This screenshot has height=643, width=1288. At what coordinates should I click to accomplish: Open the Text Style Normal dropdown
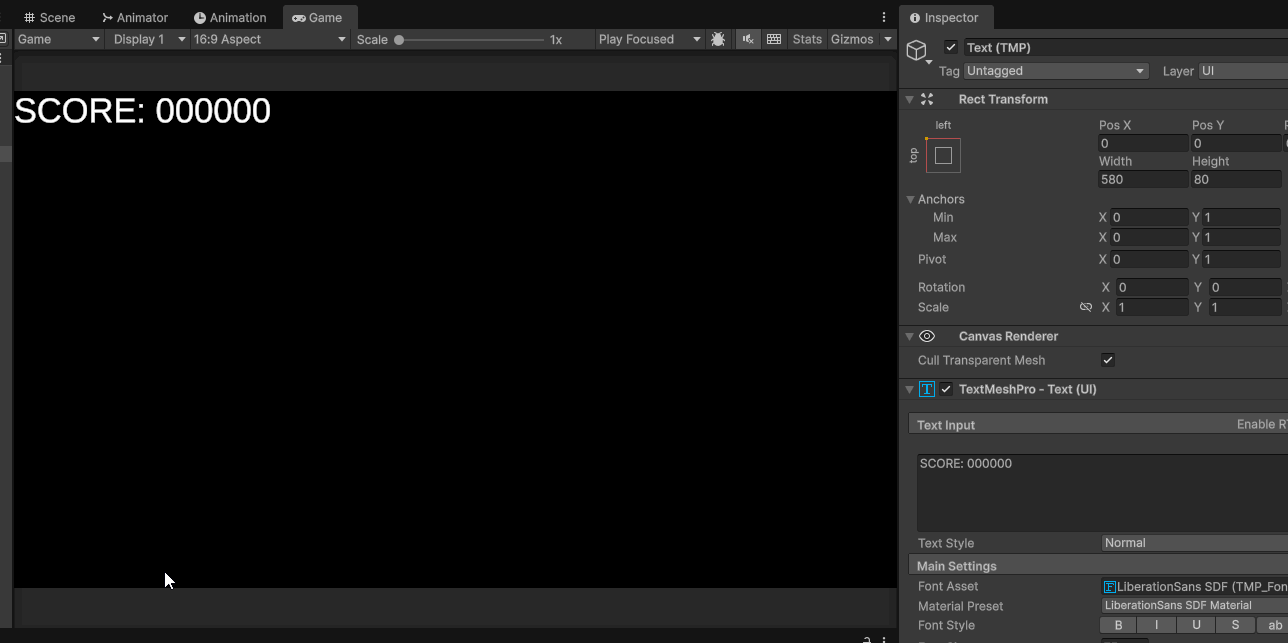point(1194,543)
